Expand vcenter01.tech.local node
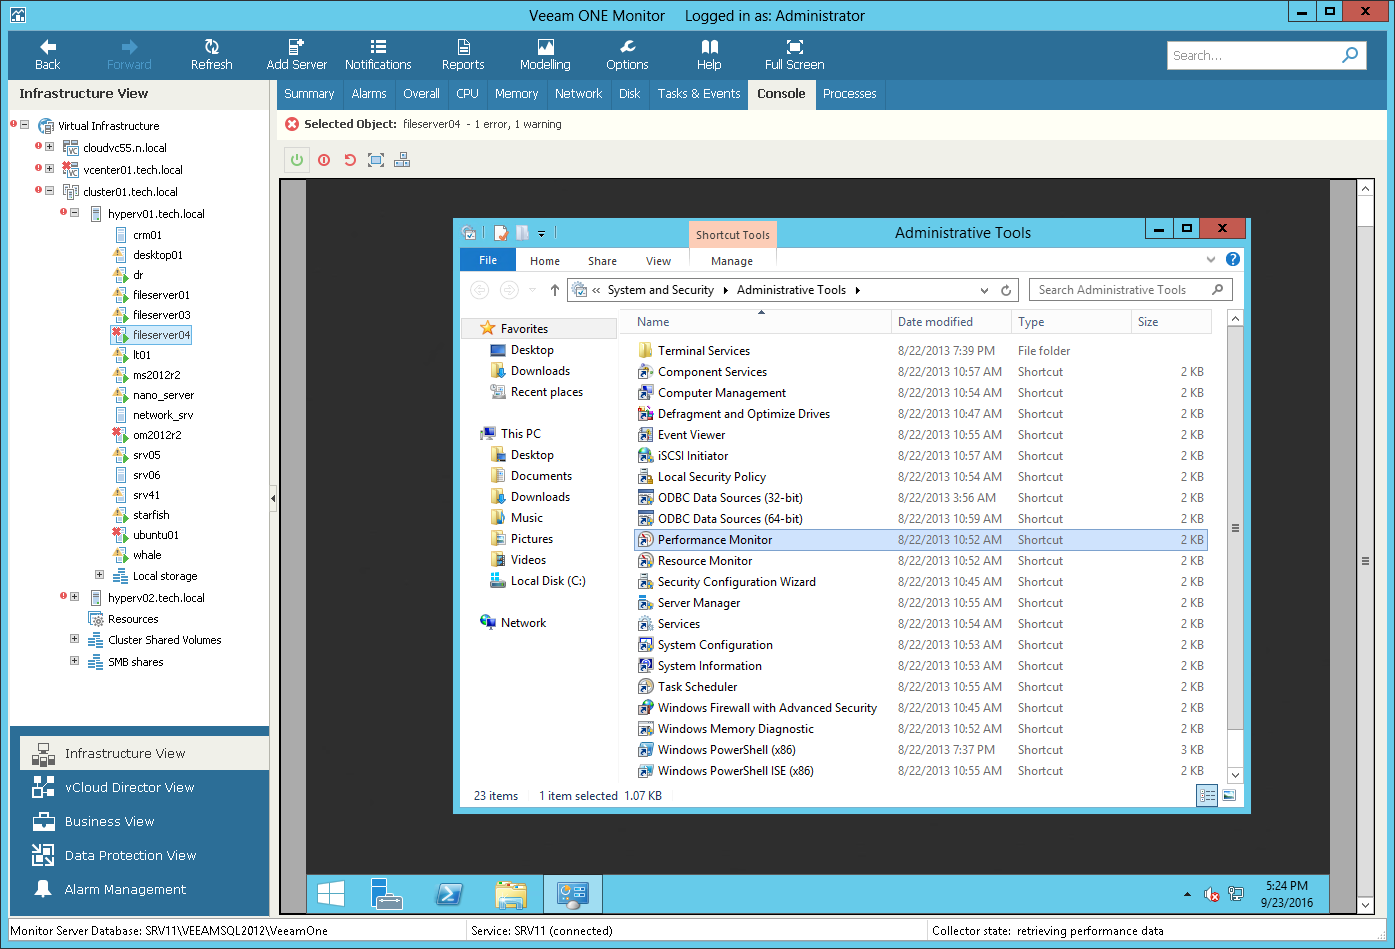Viewport: 1395px width, 949px height. 49,169
